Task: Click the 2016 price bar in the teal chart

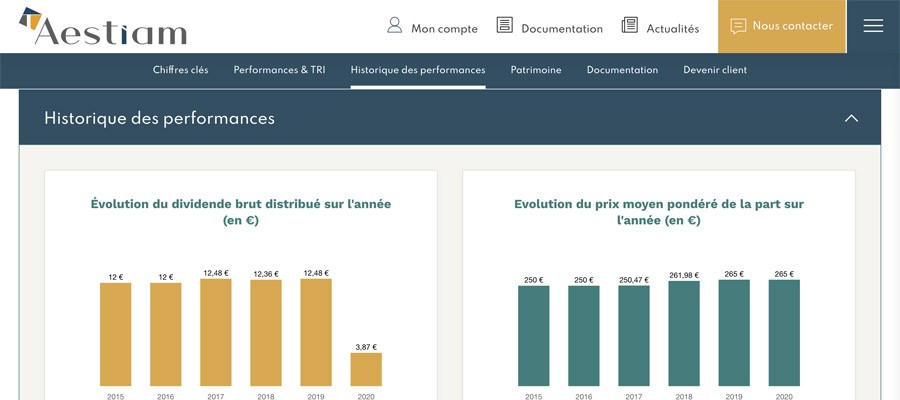Action: pos(584,336)
